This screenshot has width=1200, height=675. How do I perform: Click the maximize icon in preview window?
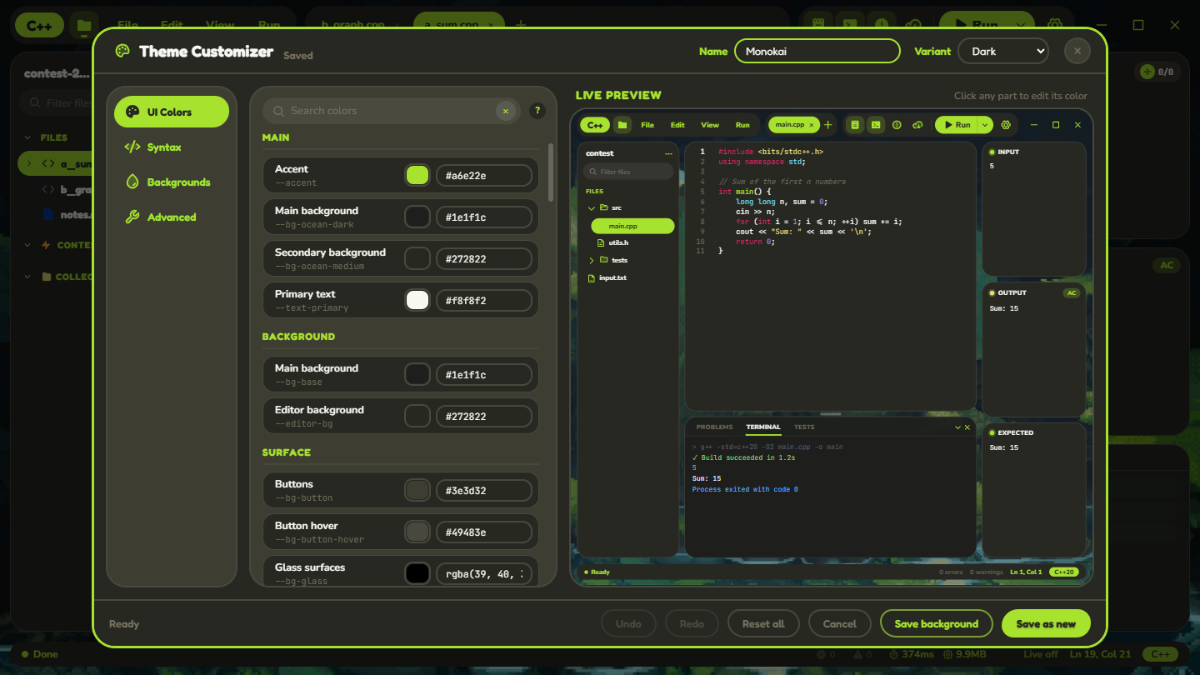(1055, 125)
